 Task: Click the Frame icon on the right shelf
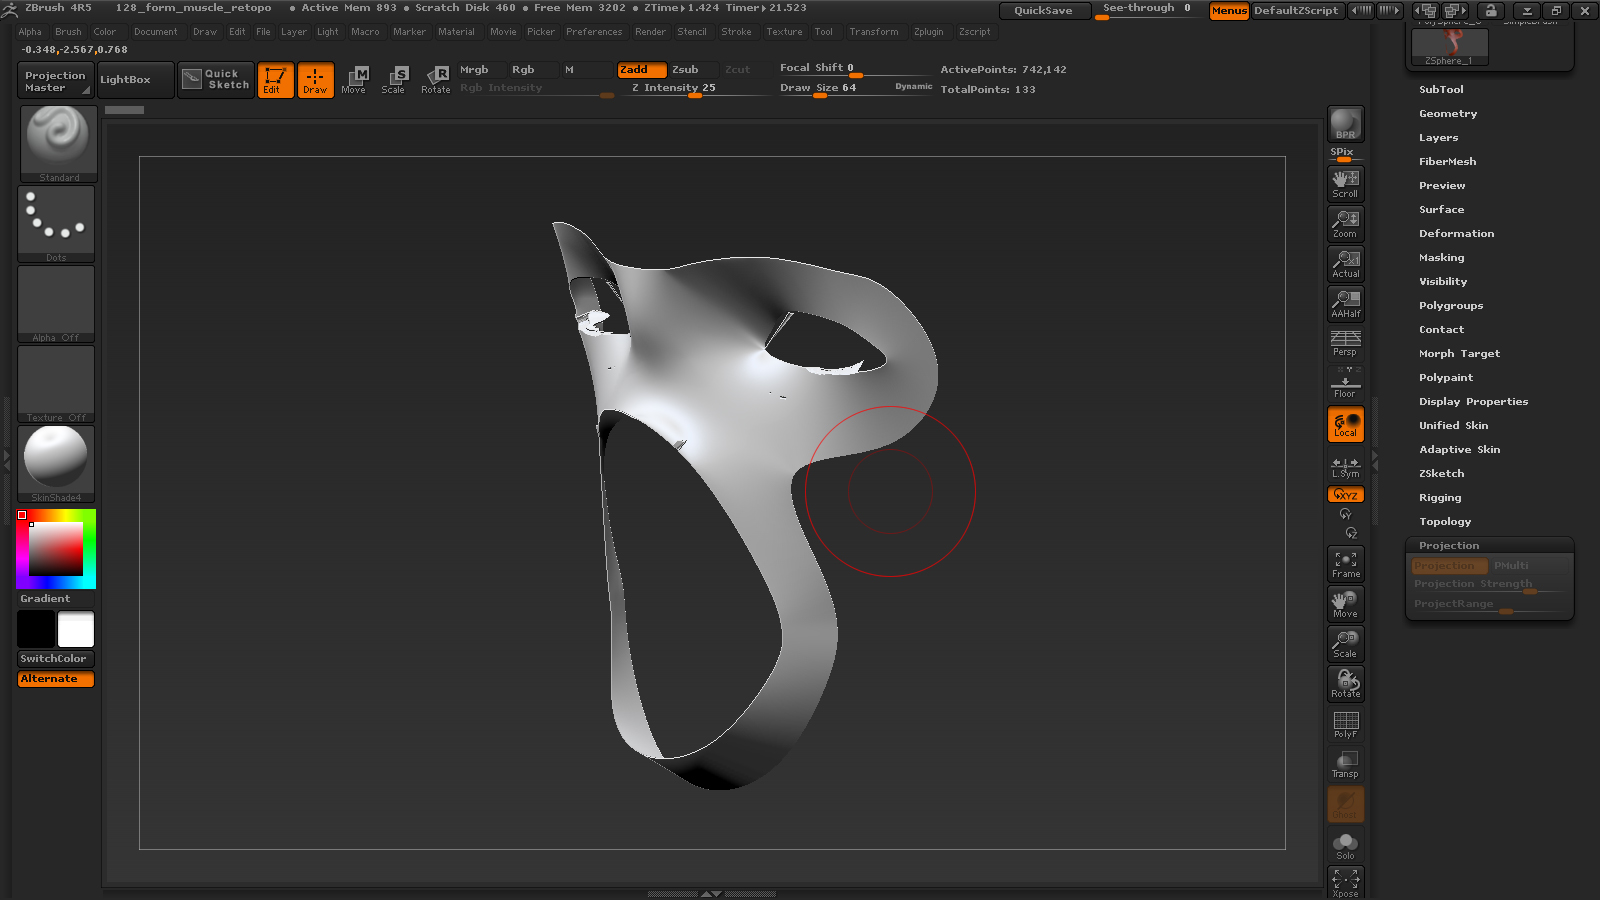tap(1345, 563)
